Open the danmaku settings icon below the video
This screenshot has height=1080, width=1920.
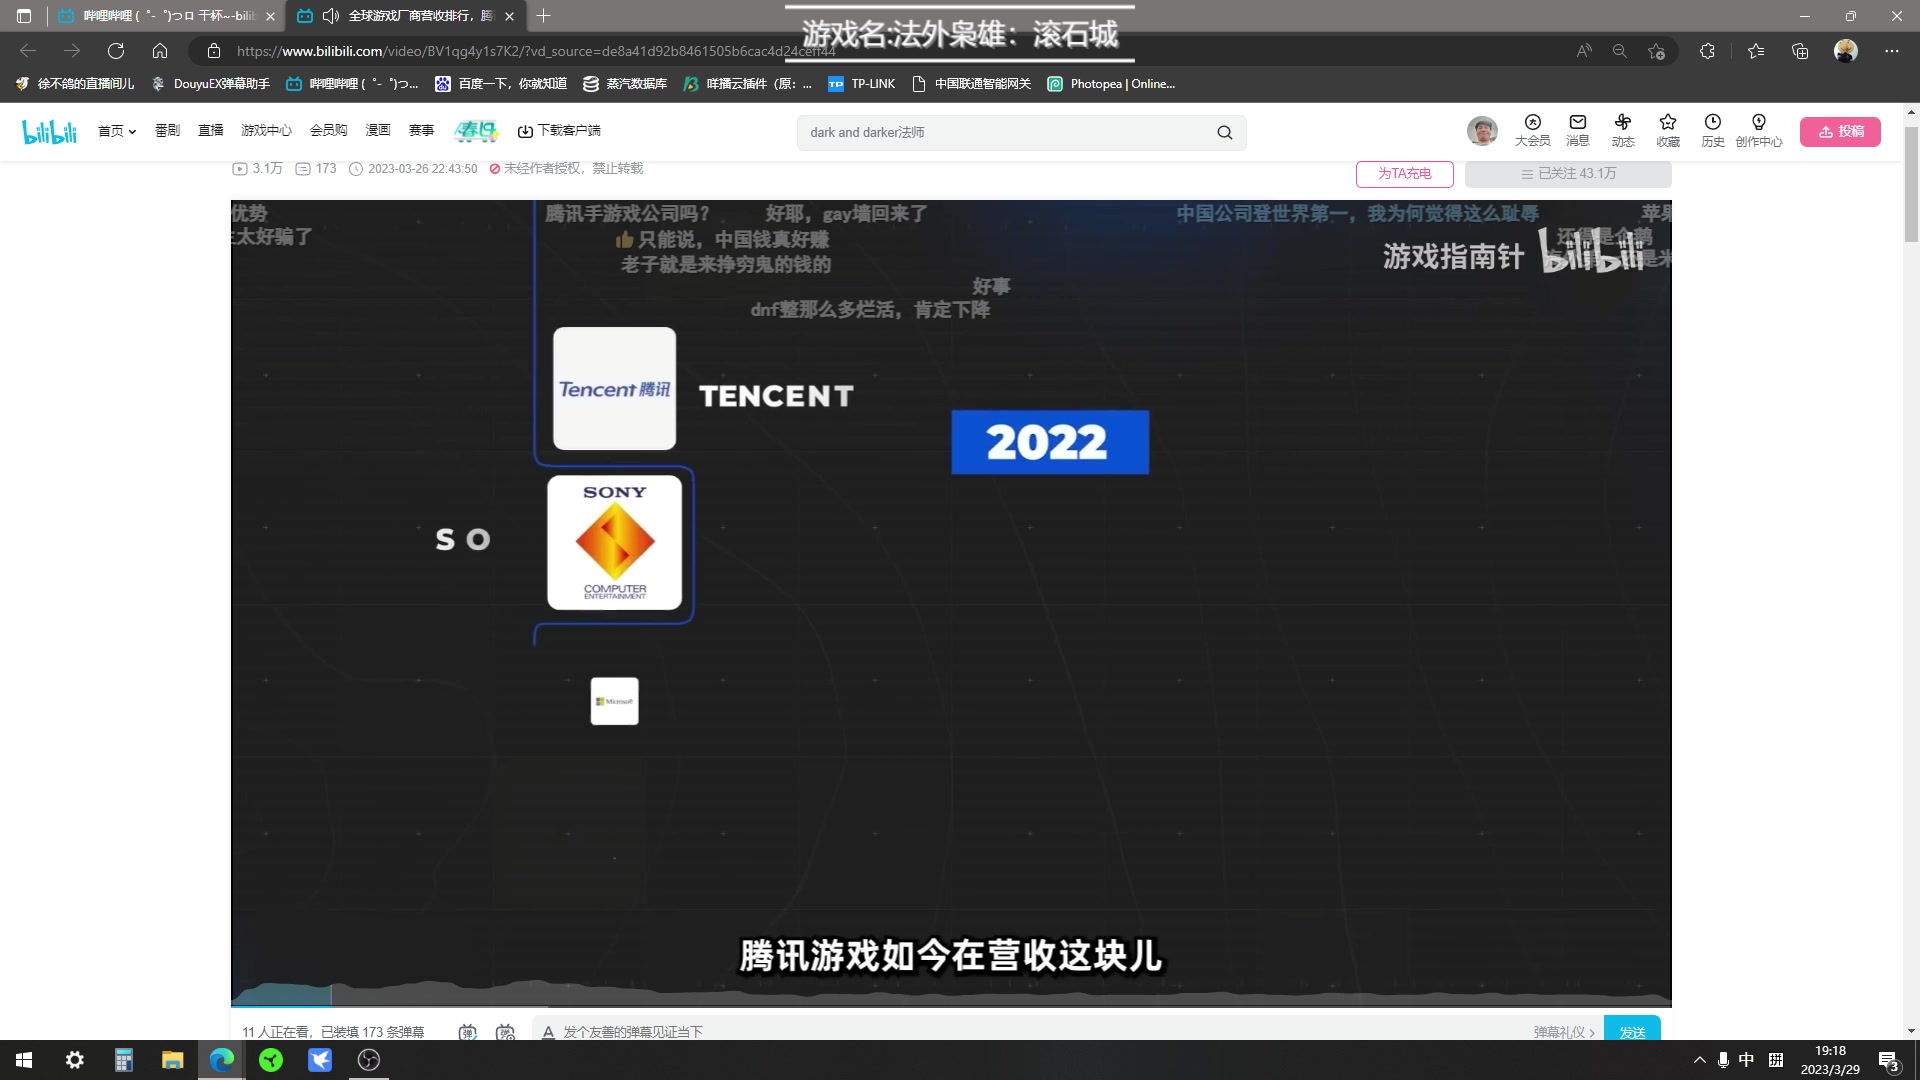point(505,1032)
